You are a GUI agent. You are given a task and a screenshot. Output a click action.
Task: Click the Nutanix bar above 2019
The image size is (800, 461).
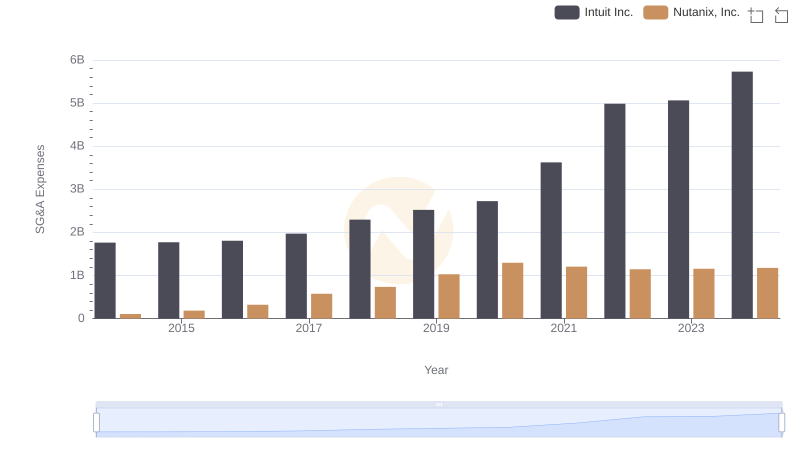click(449, 296)
